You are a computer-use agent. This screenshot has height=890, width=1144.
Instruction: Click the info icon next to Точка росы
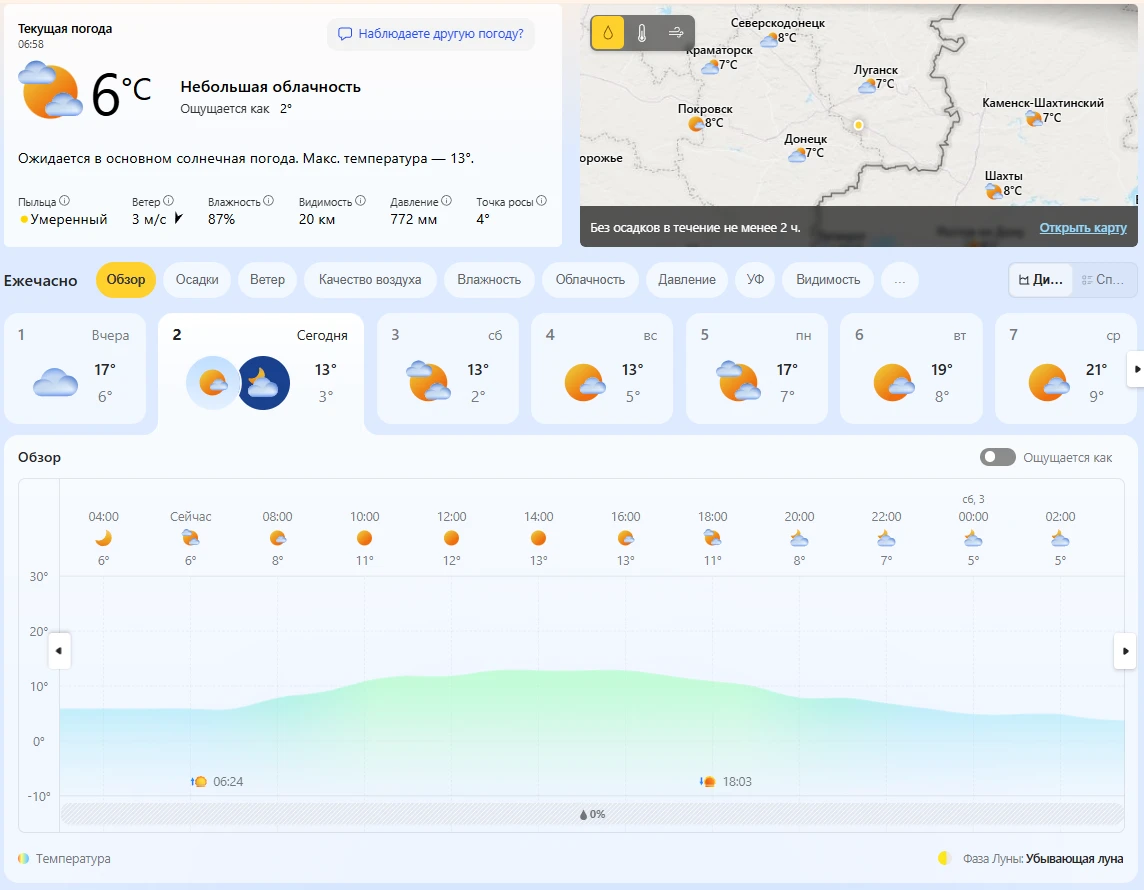pos(541,201)
